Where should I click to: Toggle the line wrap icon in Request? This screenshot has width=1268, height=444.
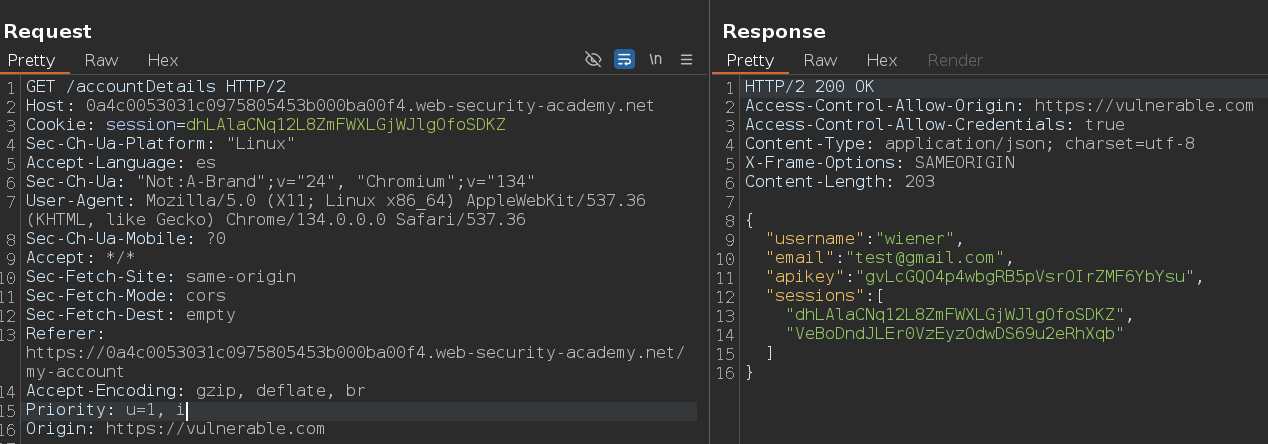click(624, 60)
